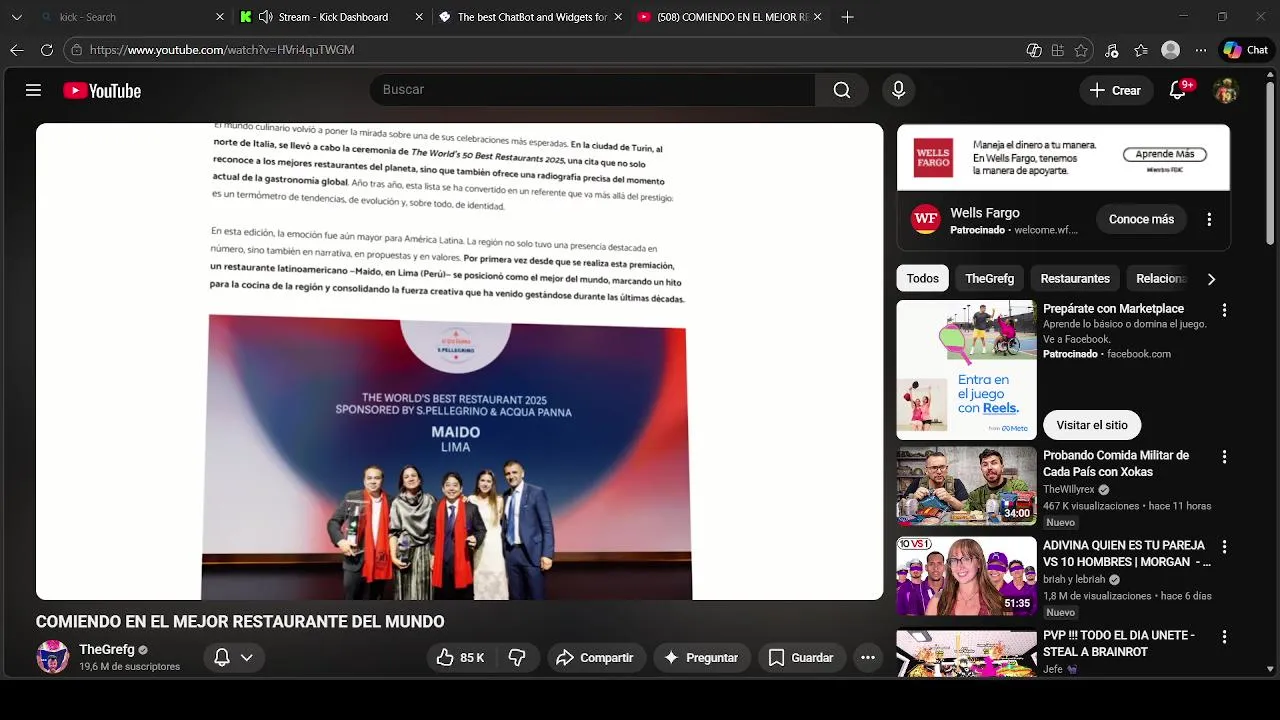Open options for Marketplace ad
This screenshot has height=720, width=1280.
point(1224,310)
